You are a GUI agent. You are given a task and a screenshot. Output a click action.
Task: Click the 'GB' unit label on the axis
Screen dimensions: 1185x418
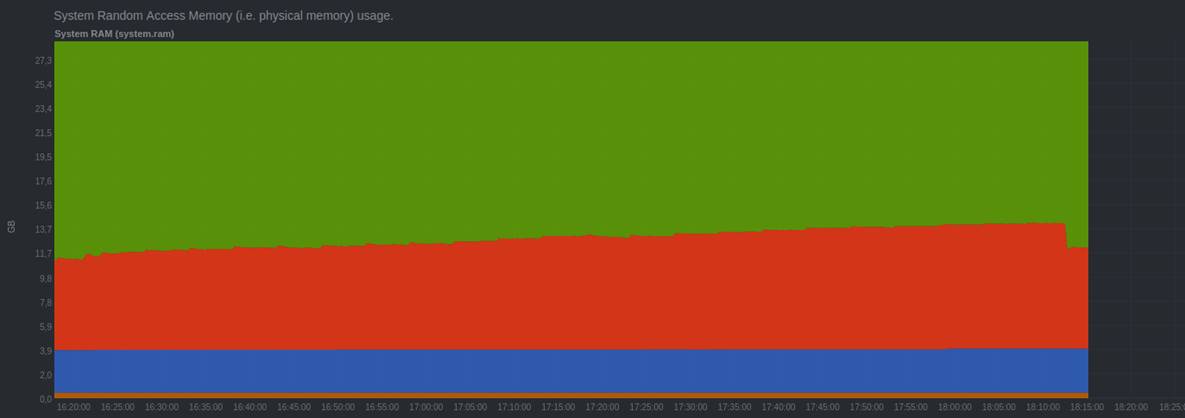[x=11, y=227]
